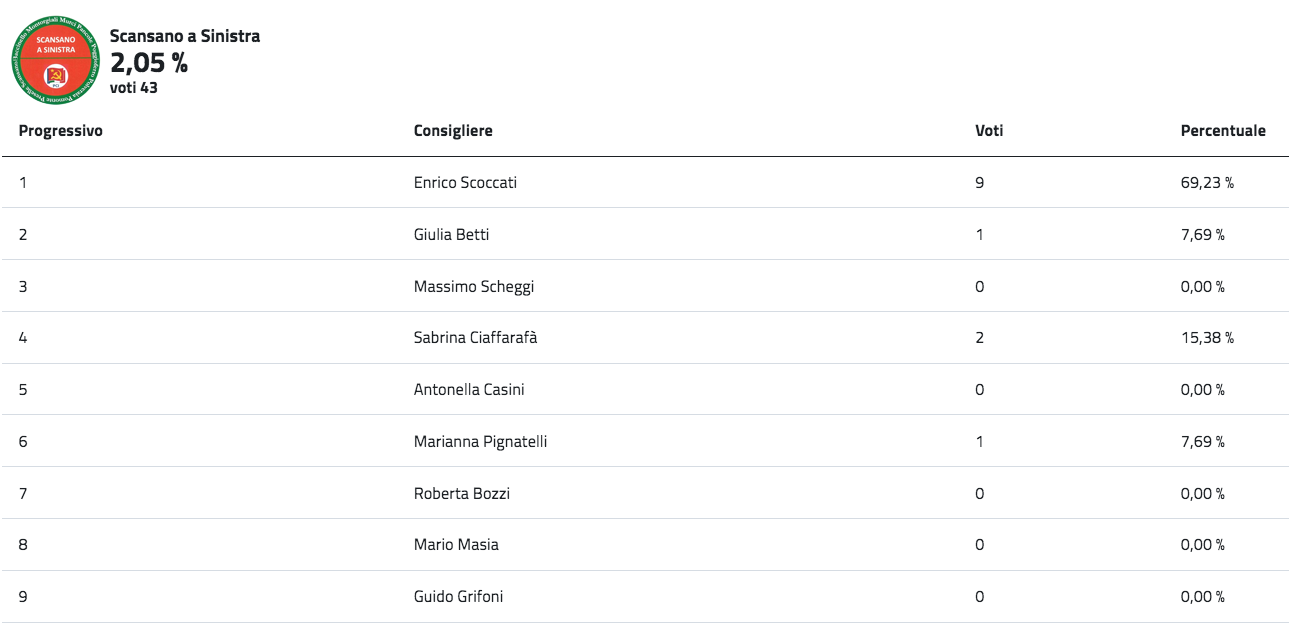The image size is (1289, 633).
Task: Select candidate Giulia Betti
Action: (451, 235)
